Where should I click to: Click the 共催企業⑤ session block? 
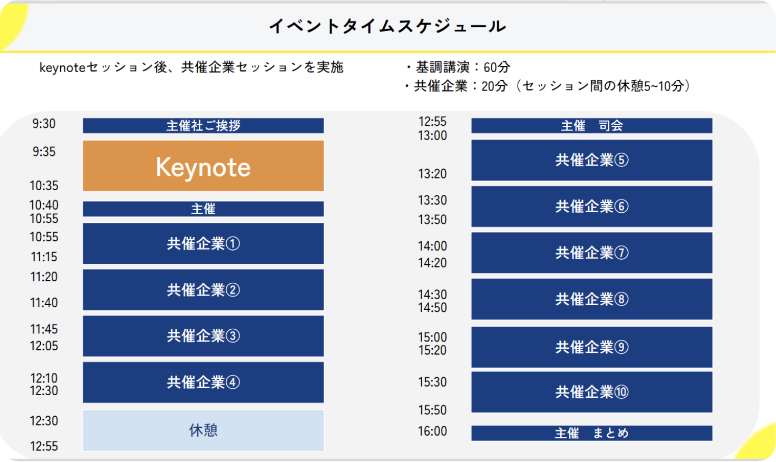(592, 160)
